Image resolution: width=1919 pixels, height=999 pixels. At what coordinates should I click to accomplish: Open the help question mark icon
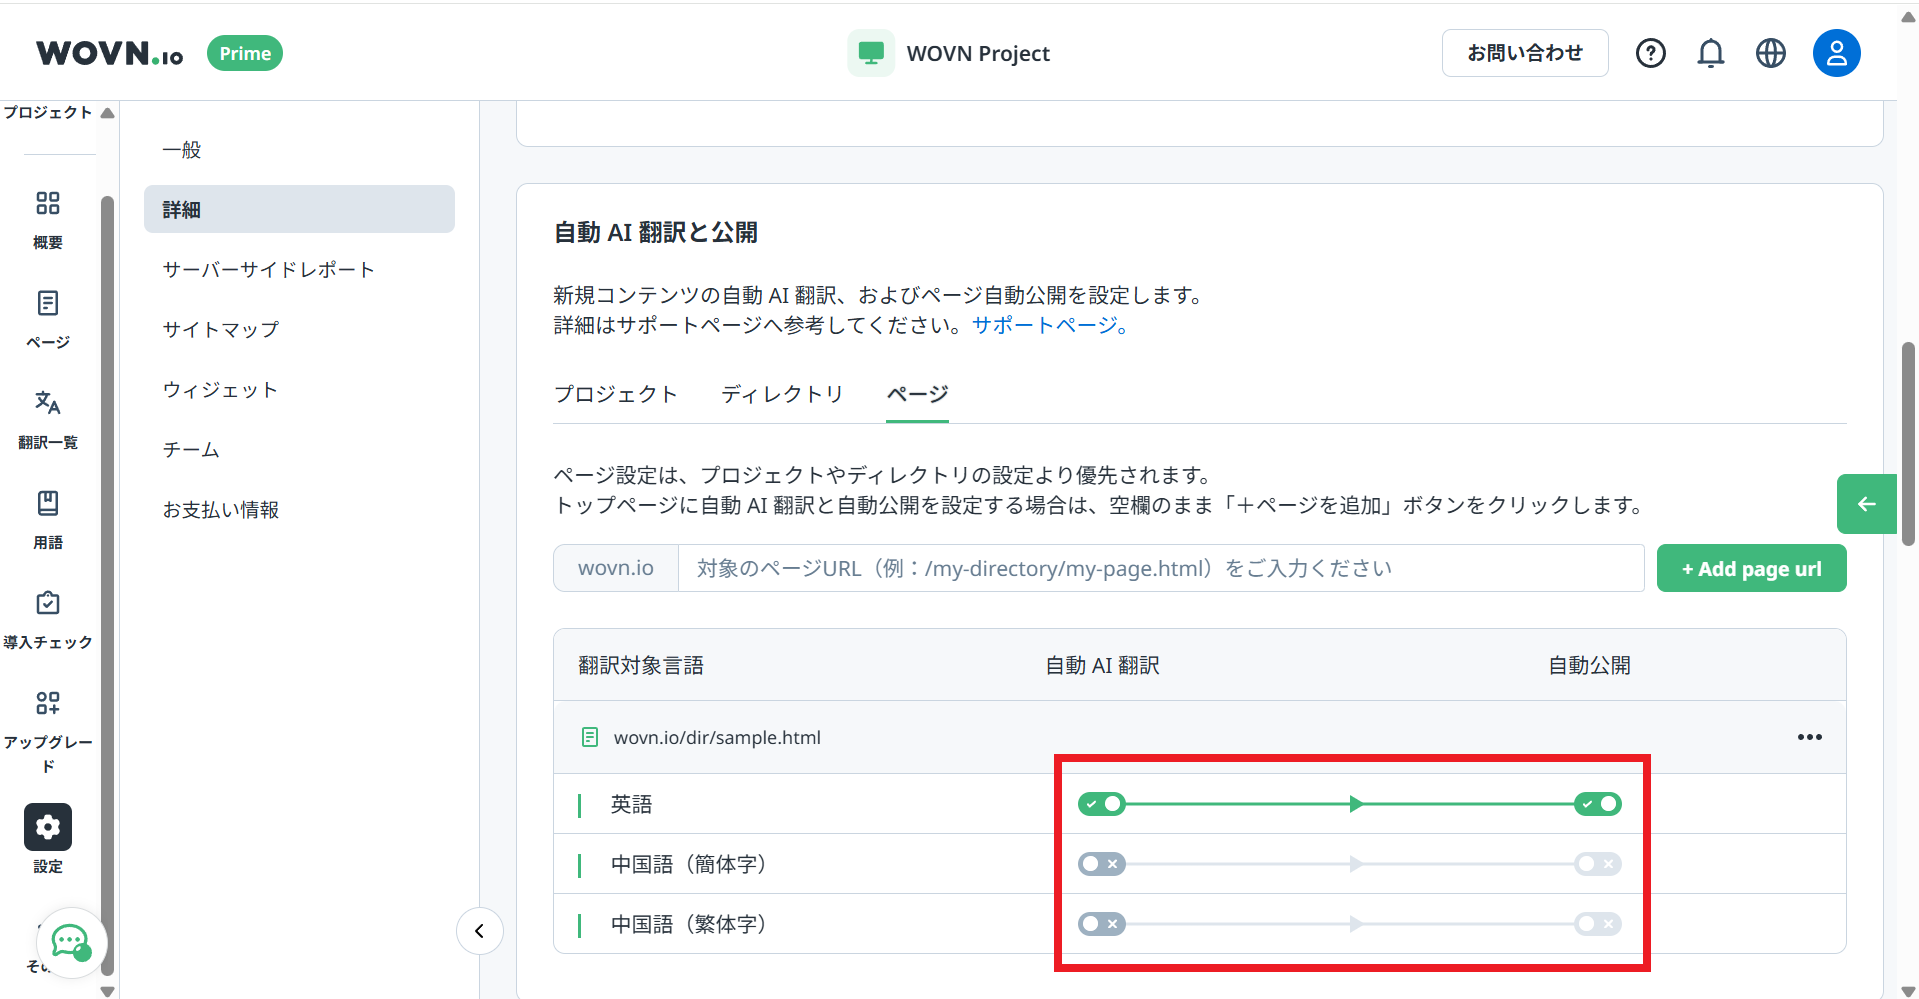point(1650,53)
